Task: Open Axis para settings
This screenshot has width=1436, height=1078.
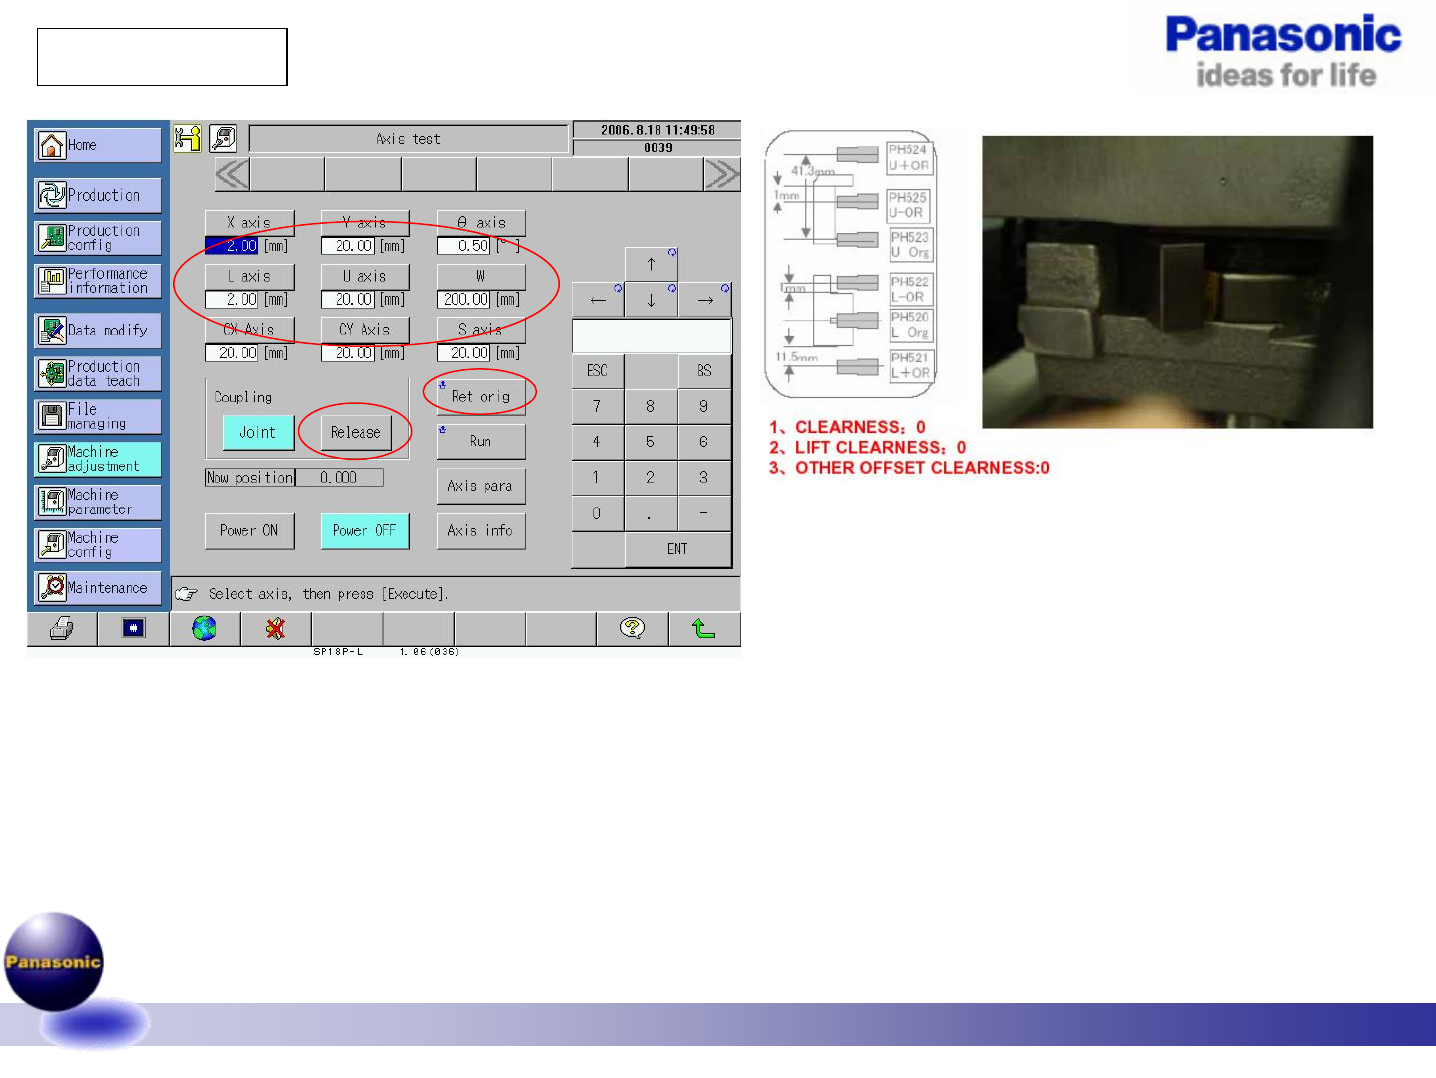Action: 481,486
